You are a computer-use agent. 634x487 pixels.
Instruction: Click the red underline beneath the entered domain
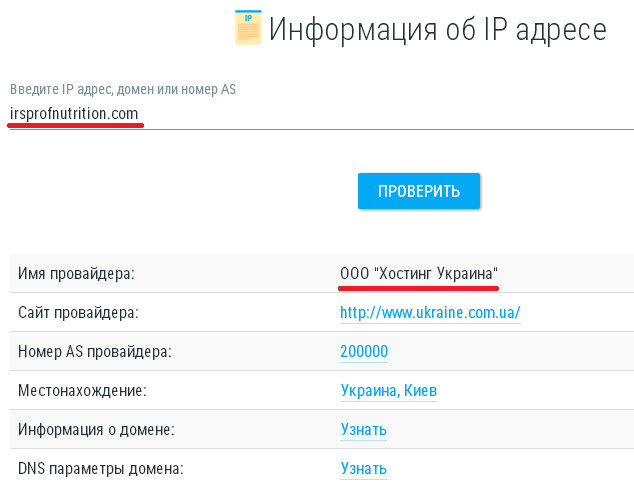pos(76,126)
